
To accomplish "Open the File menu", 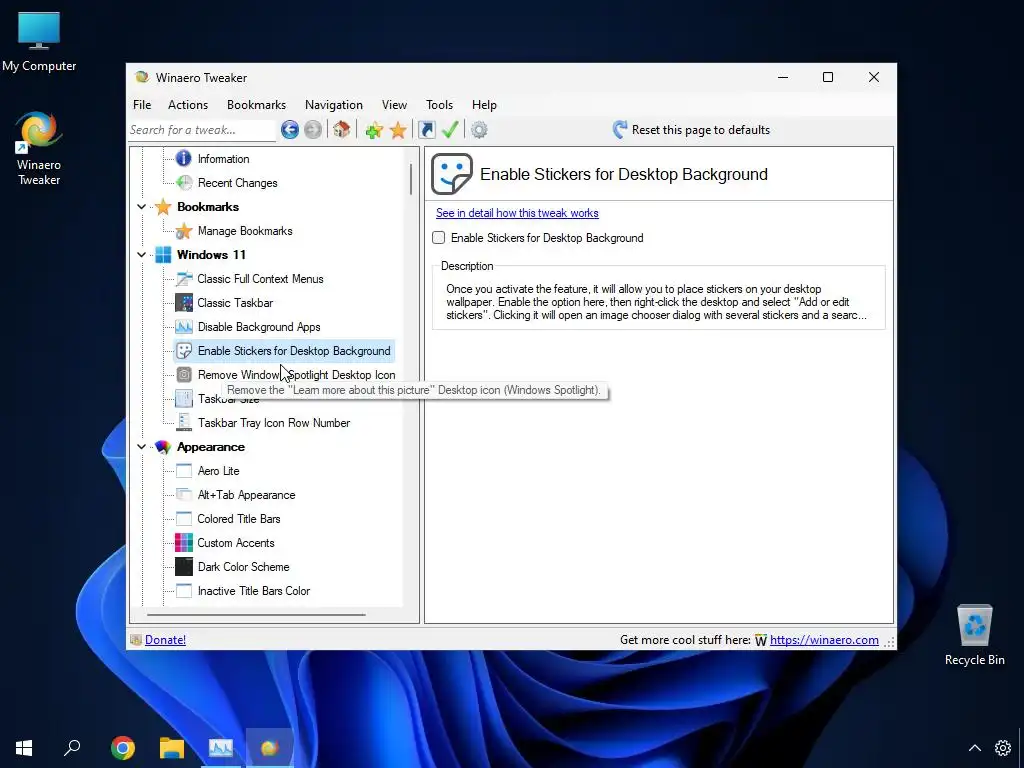I will [142, 104].
